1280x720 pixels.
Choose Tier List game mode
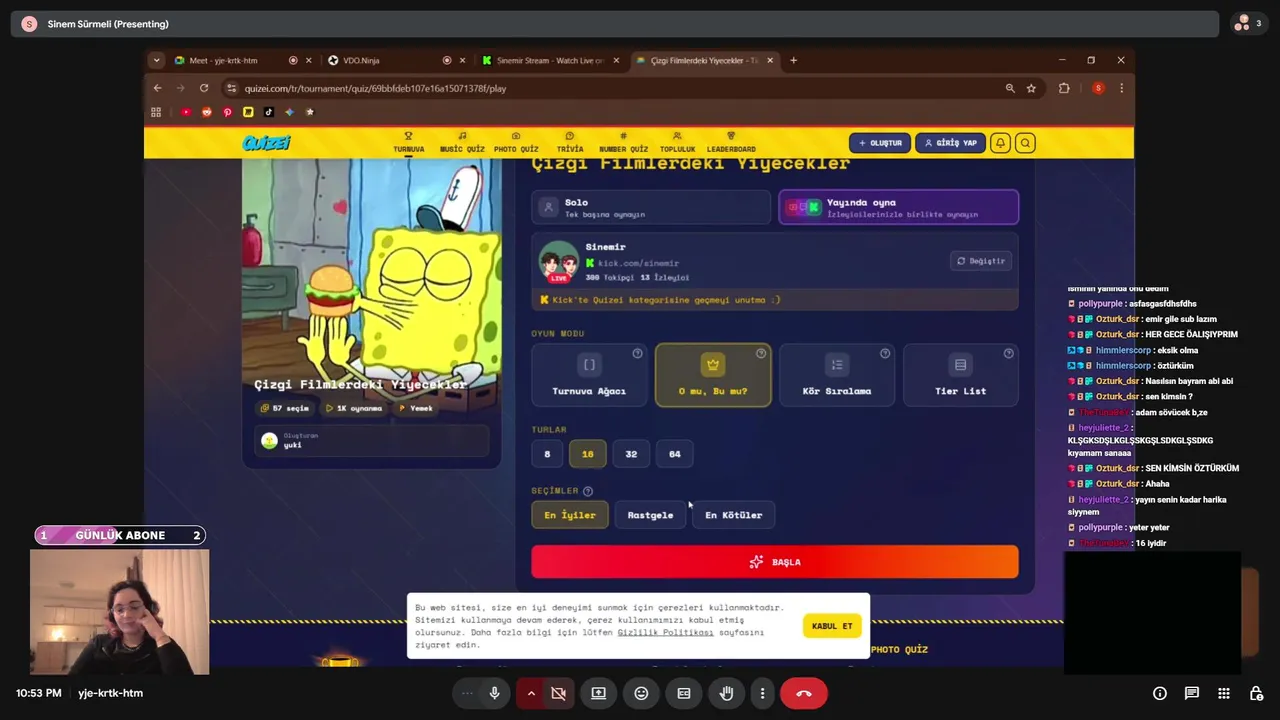click(960, 375)
